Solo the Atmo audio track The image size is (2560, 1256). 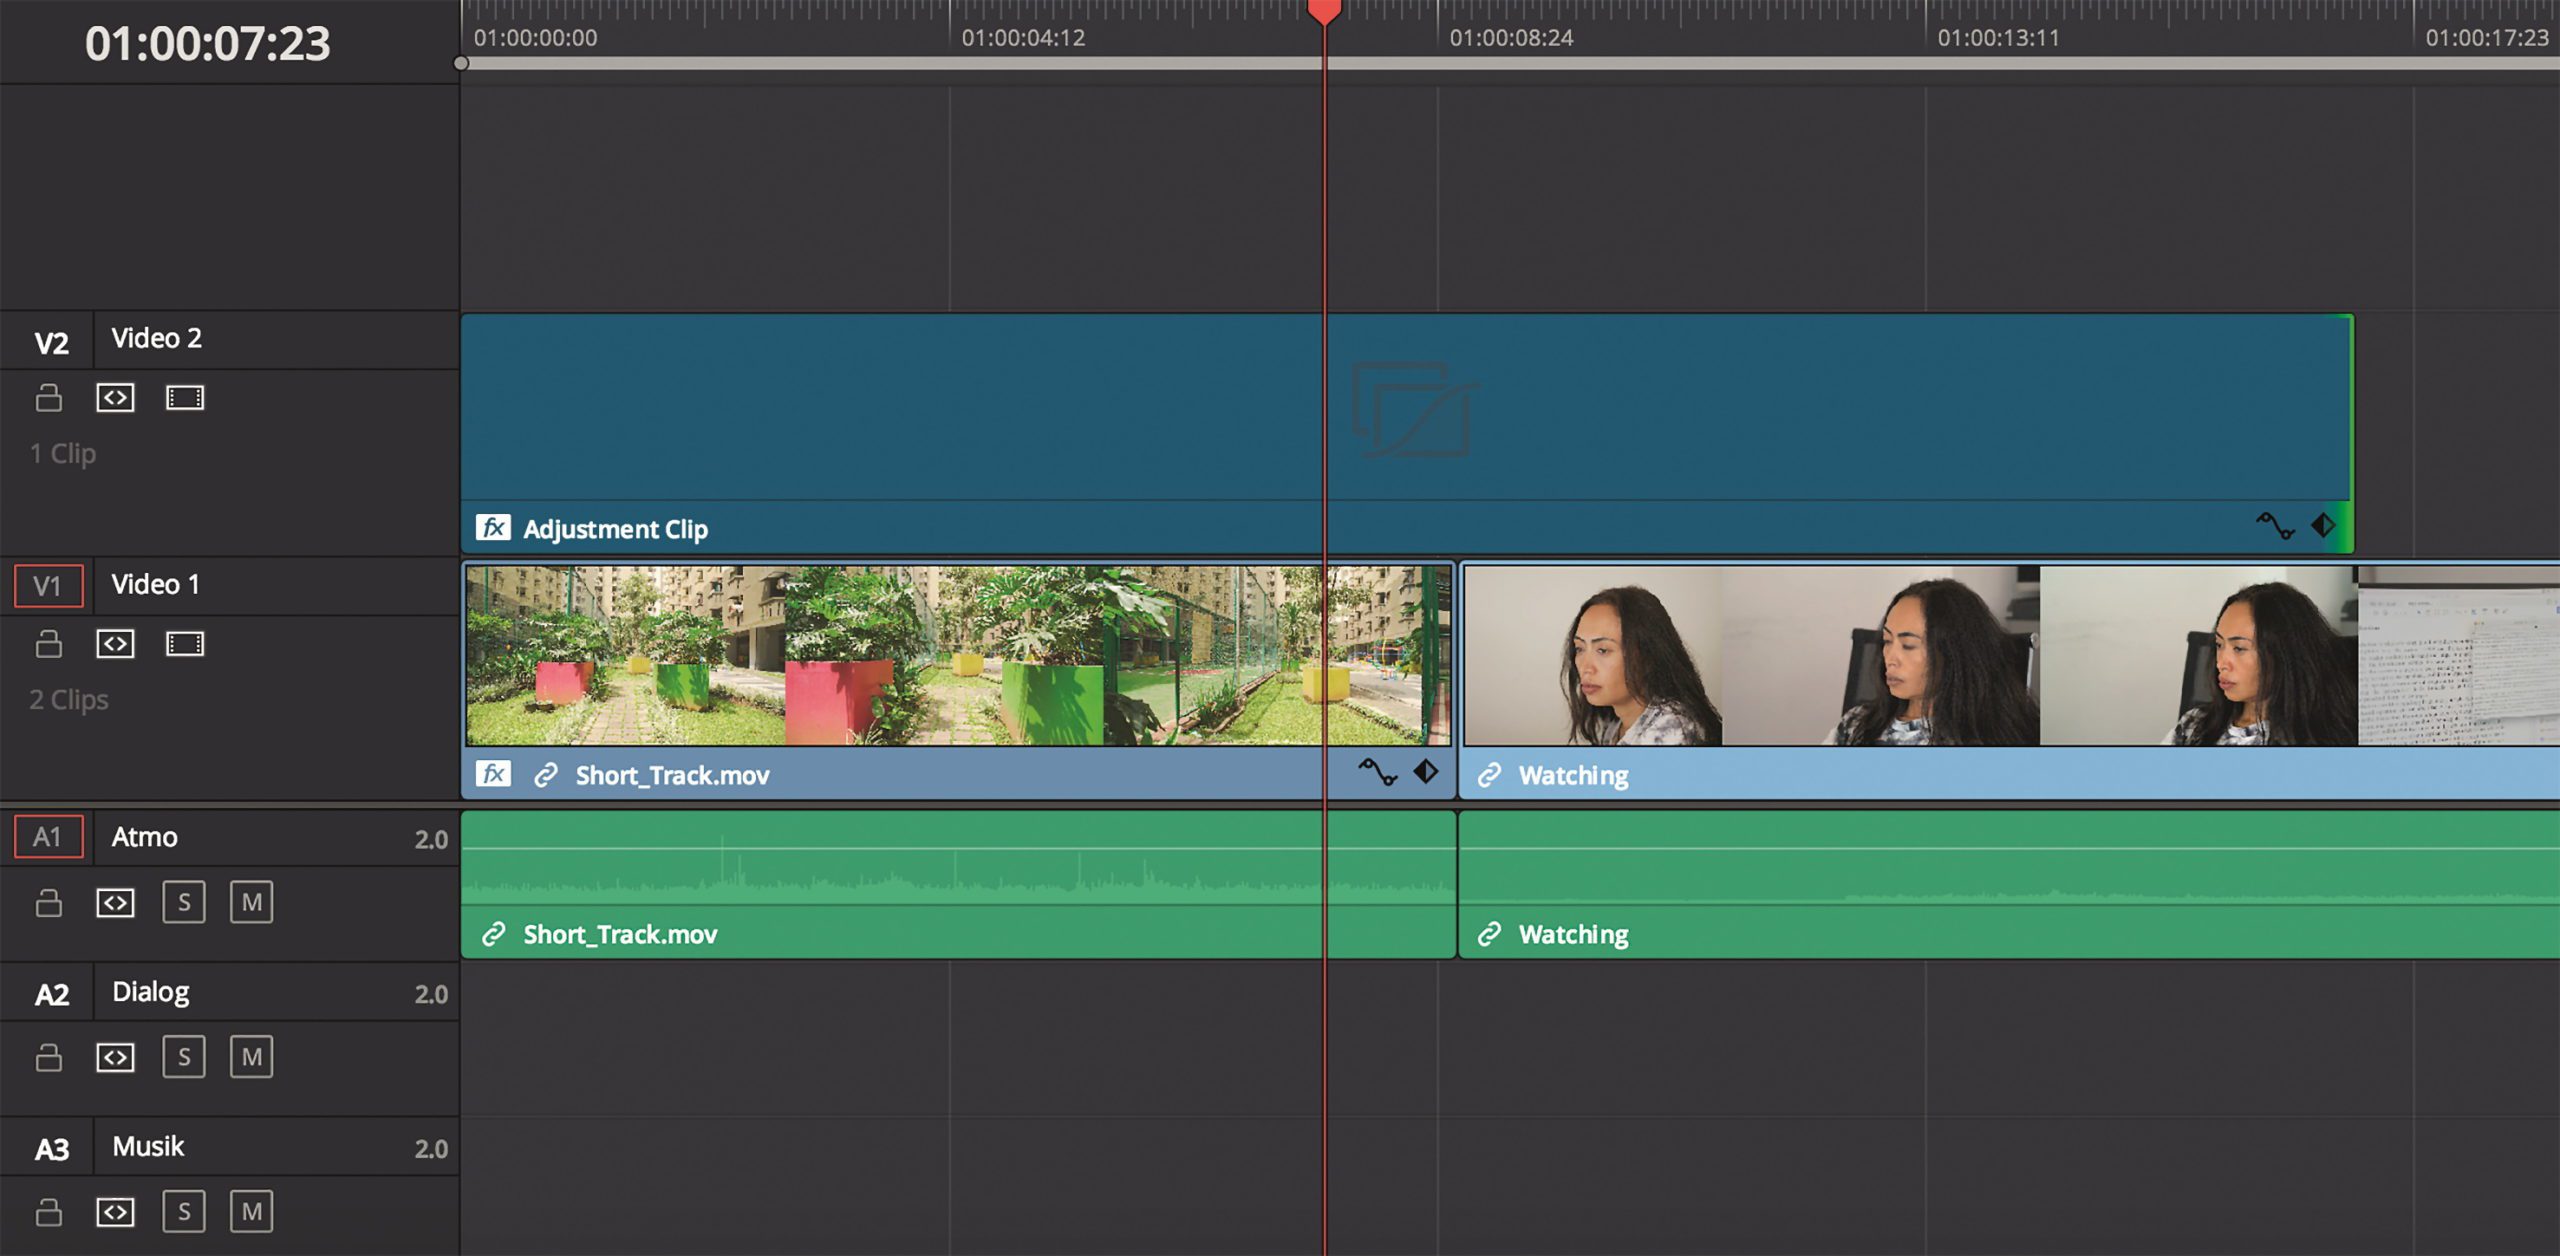pyautogui.click(x=184, y=903)
